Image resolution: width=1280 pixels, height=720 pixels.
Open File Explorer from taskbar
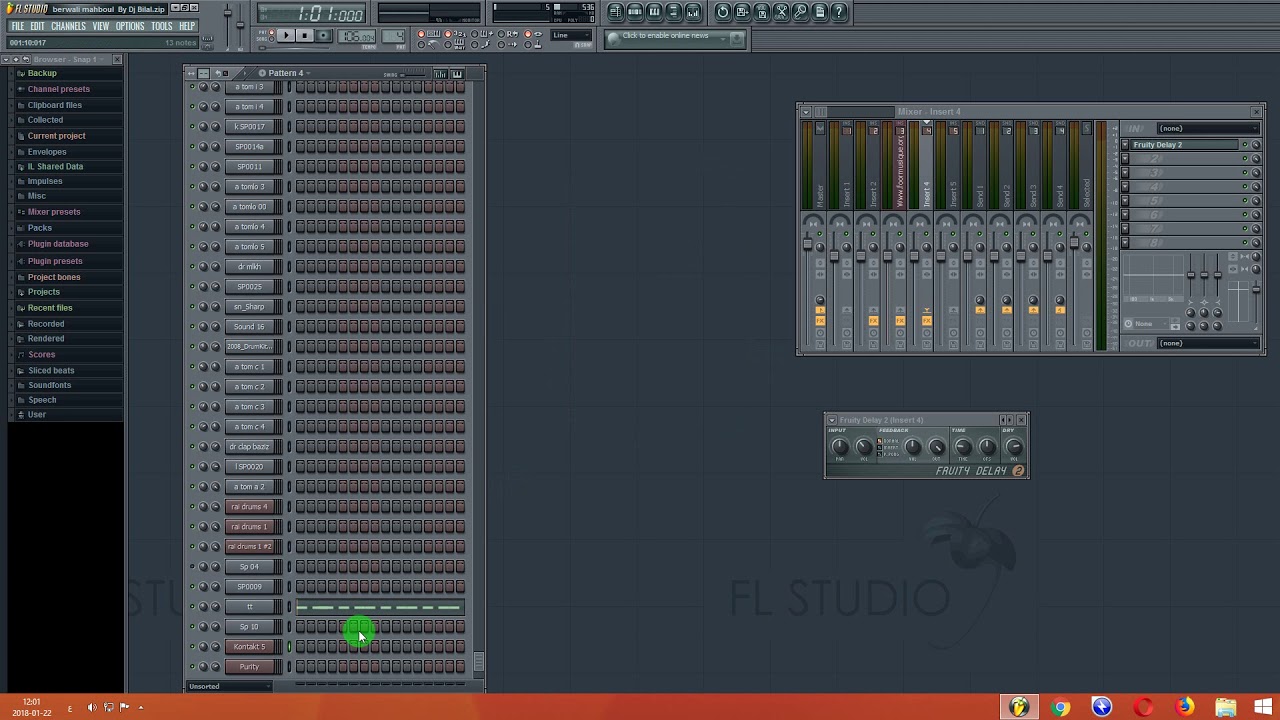(x=1225, y=707)
